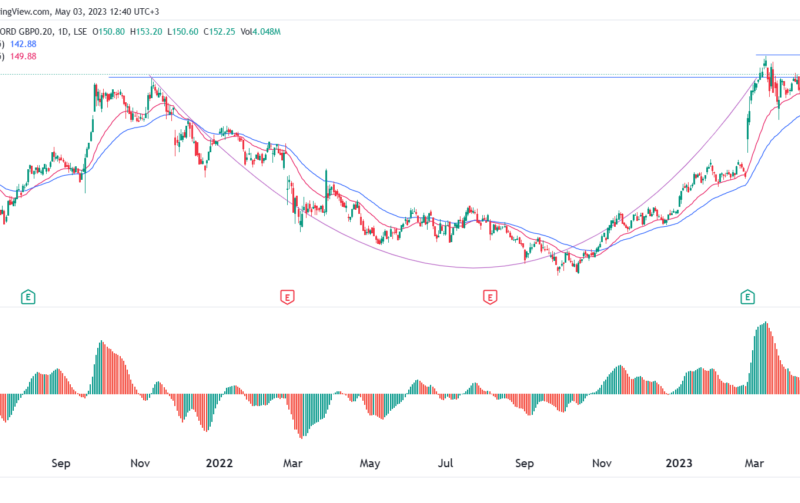Click the Jul label on the time axis
Viewport: 800px width, 503px height.
pos(446,463)
